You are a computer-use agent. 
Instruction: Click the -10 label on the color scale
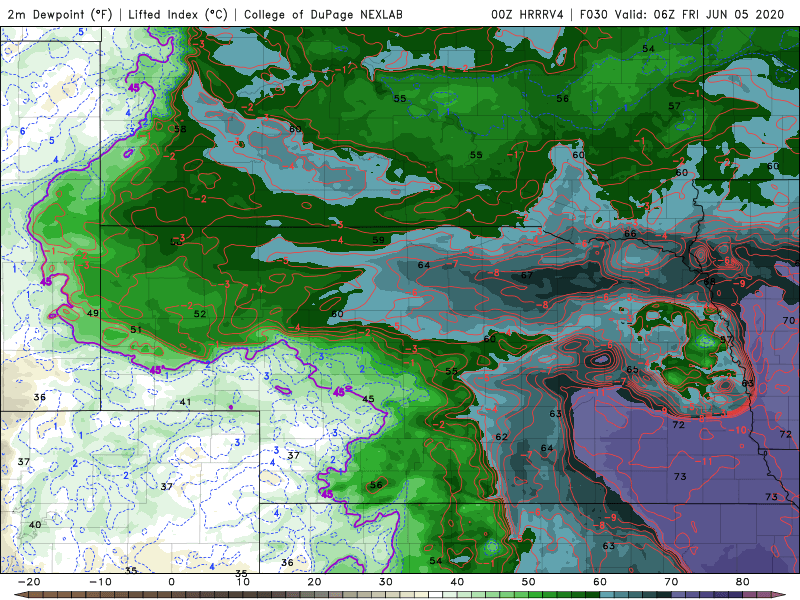(x=100, y=582)
